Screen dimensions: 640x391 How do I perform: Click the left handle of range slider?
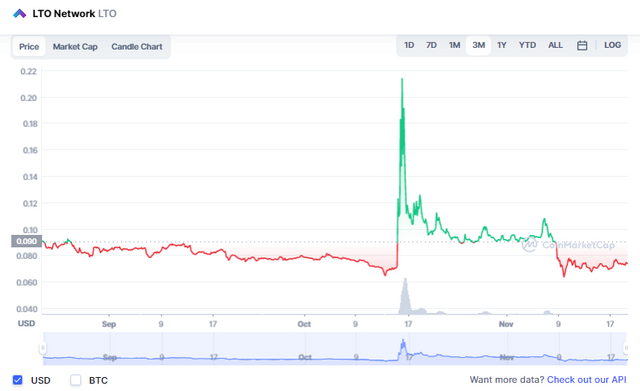42,348
